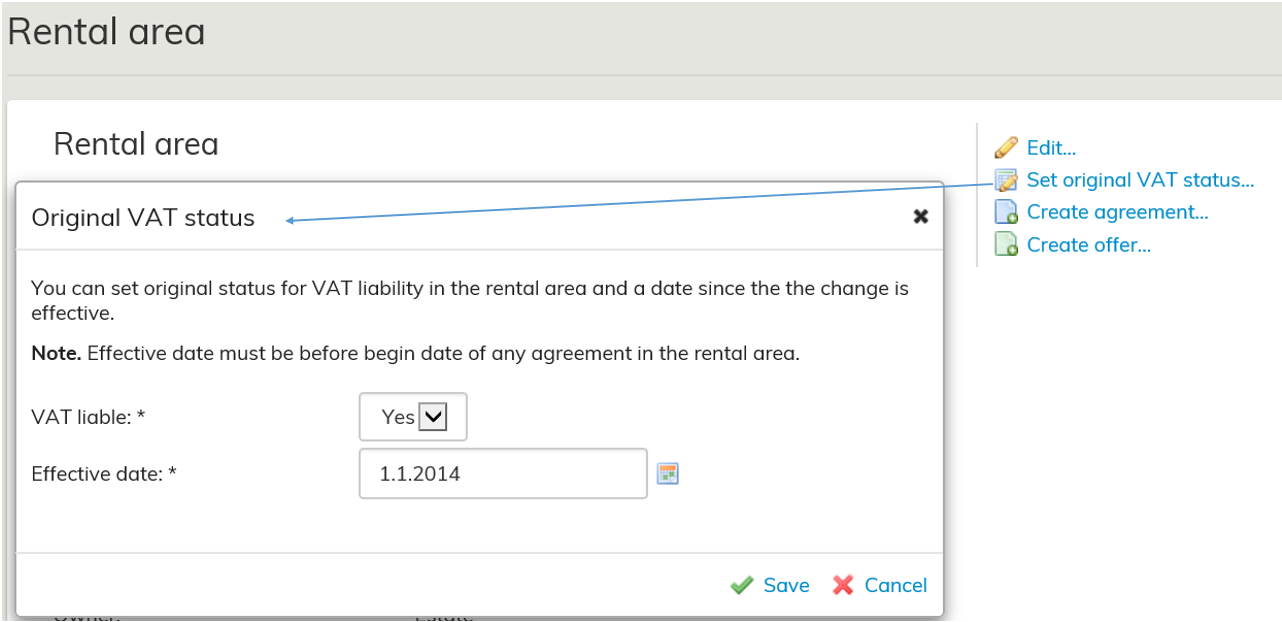The image size is (1282, 622).
Task: Click the arrow on VAT liable combo box
Action: point(432,417)
